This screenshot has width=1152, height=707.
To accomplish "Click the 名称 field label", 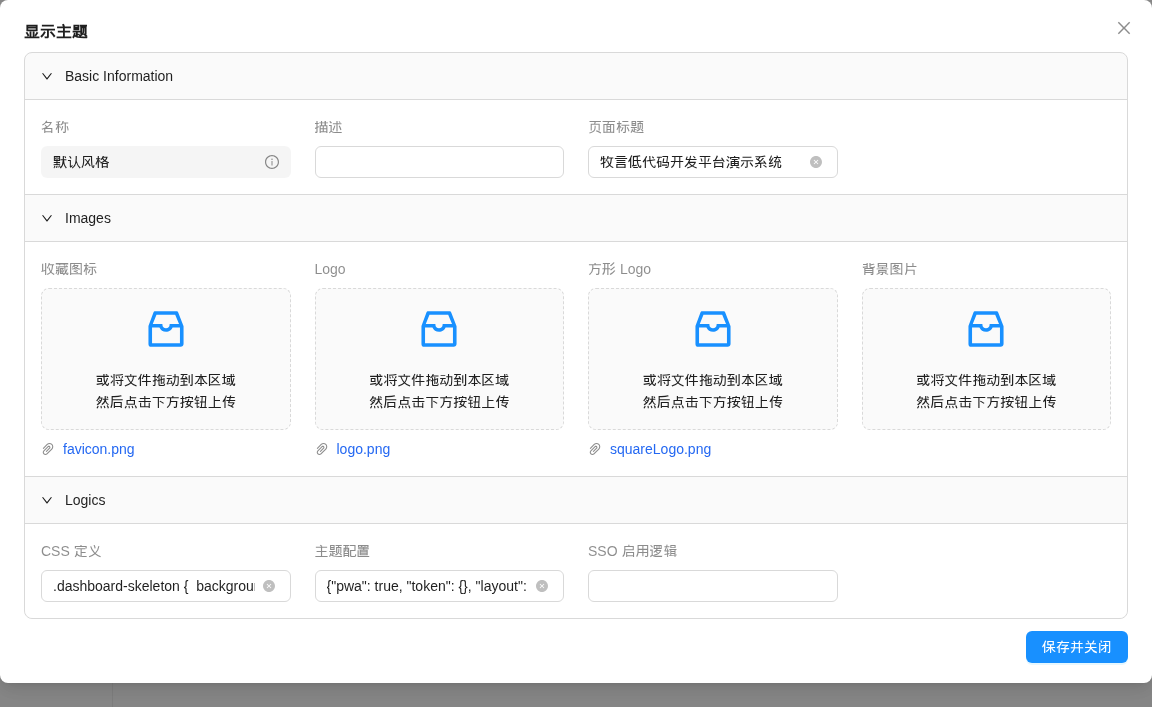I will pos(55,127).
